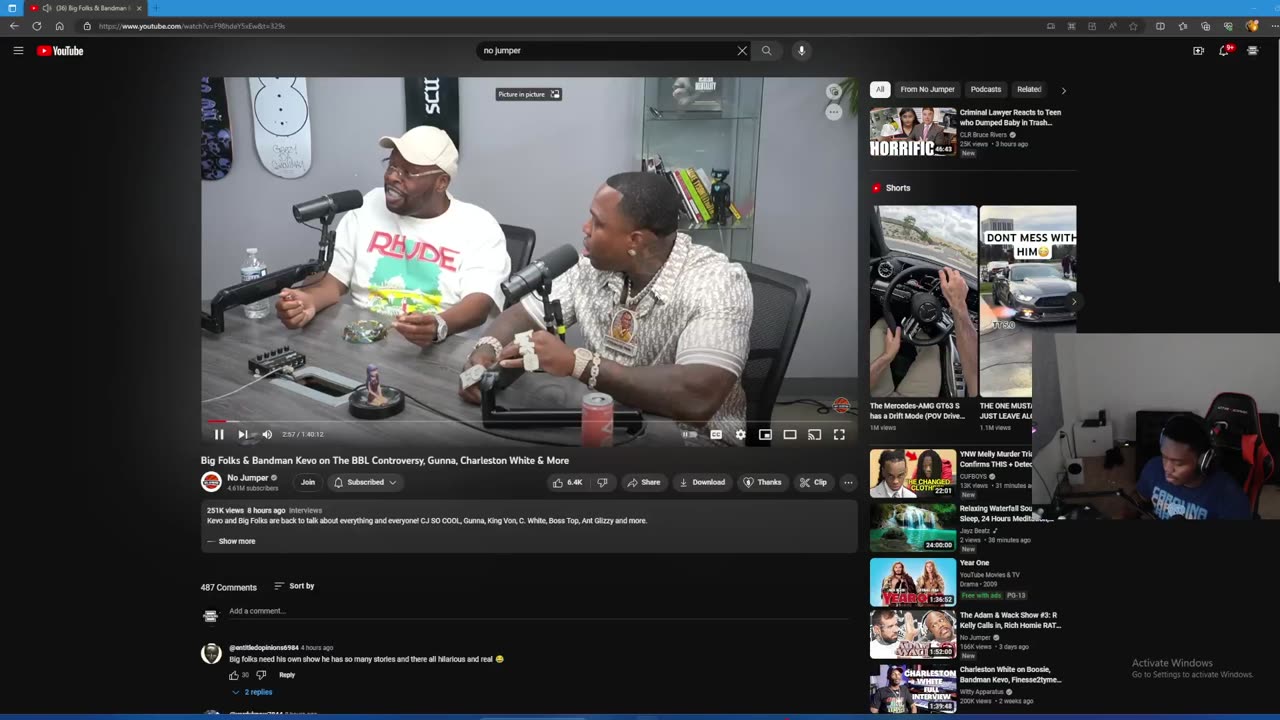Open the YouTube hamburger guide menu

point(18,50)
